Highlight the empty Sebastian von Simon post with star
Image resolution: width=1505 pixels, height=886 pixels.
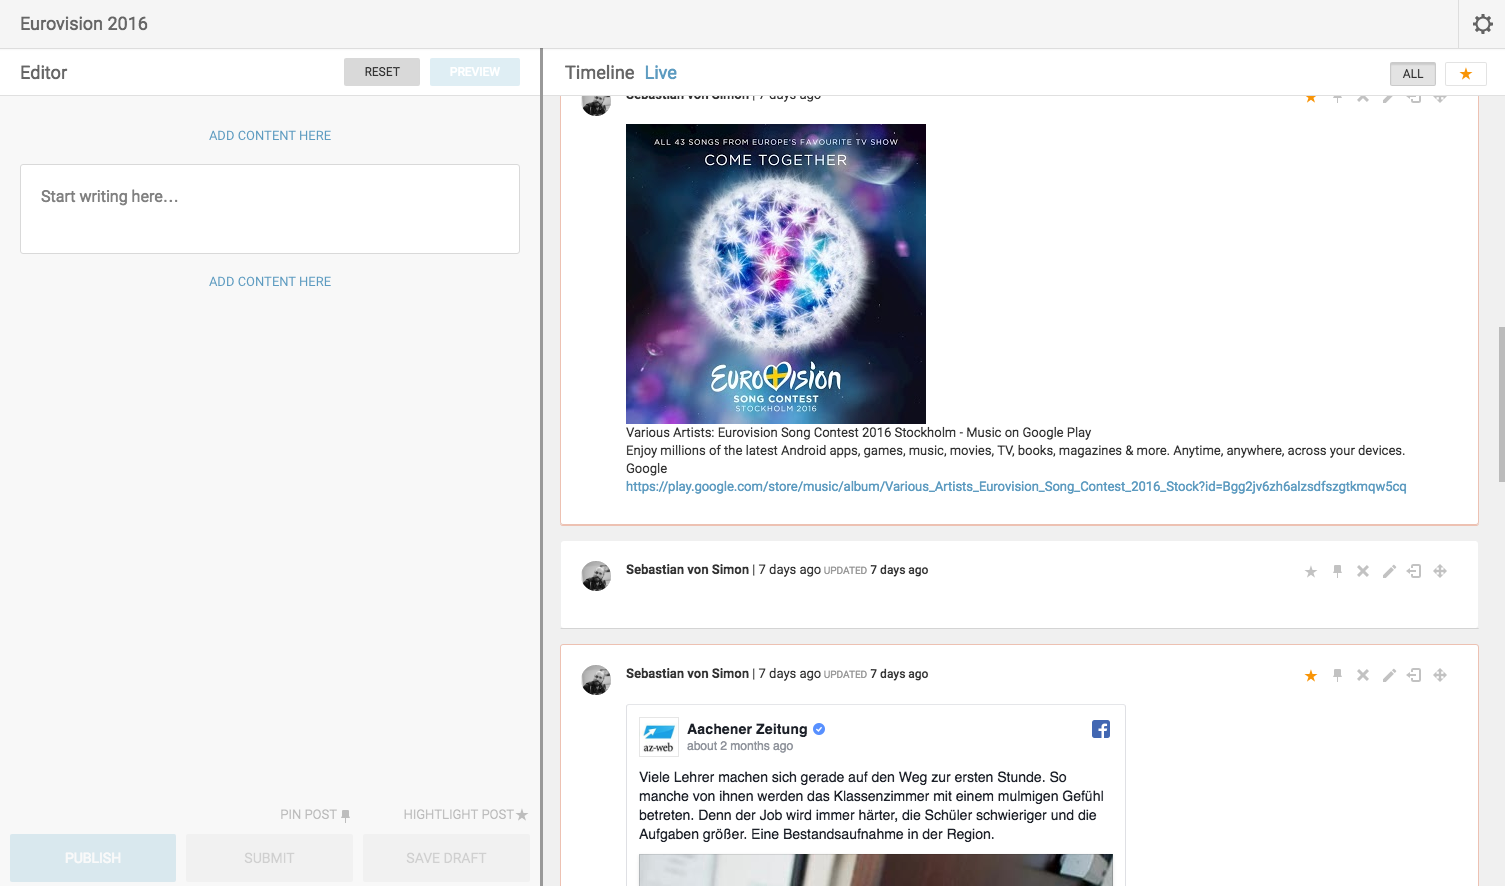1311,572
